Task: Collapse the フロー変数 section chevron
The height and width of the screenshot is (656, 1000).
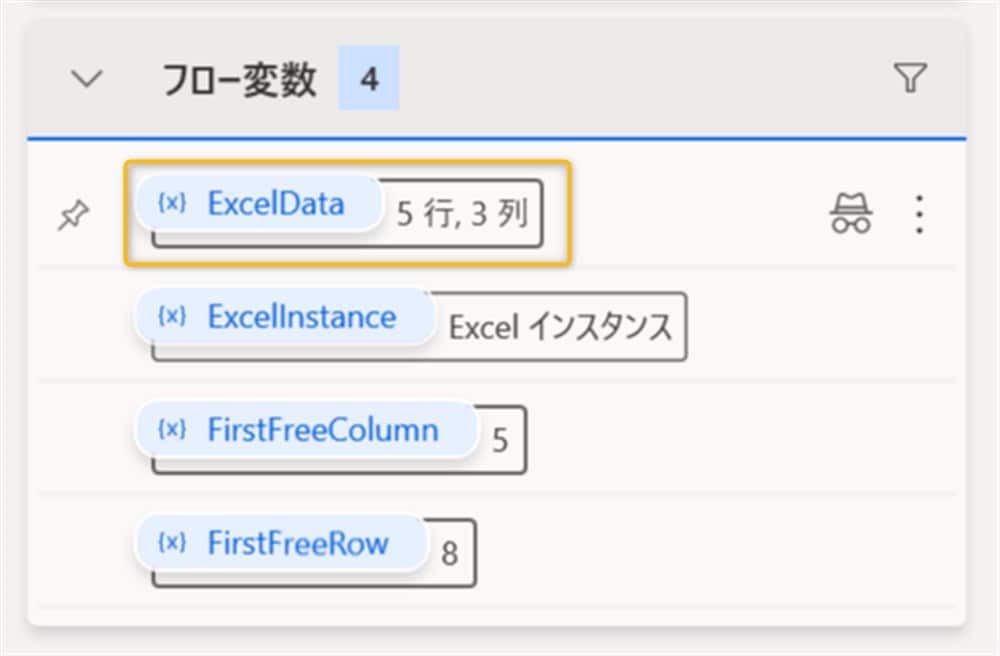Action: point(88,80)
